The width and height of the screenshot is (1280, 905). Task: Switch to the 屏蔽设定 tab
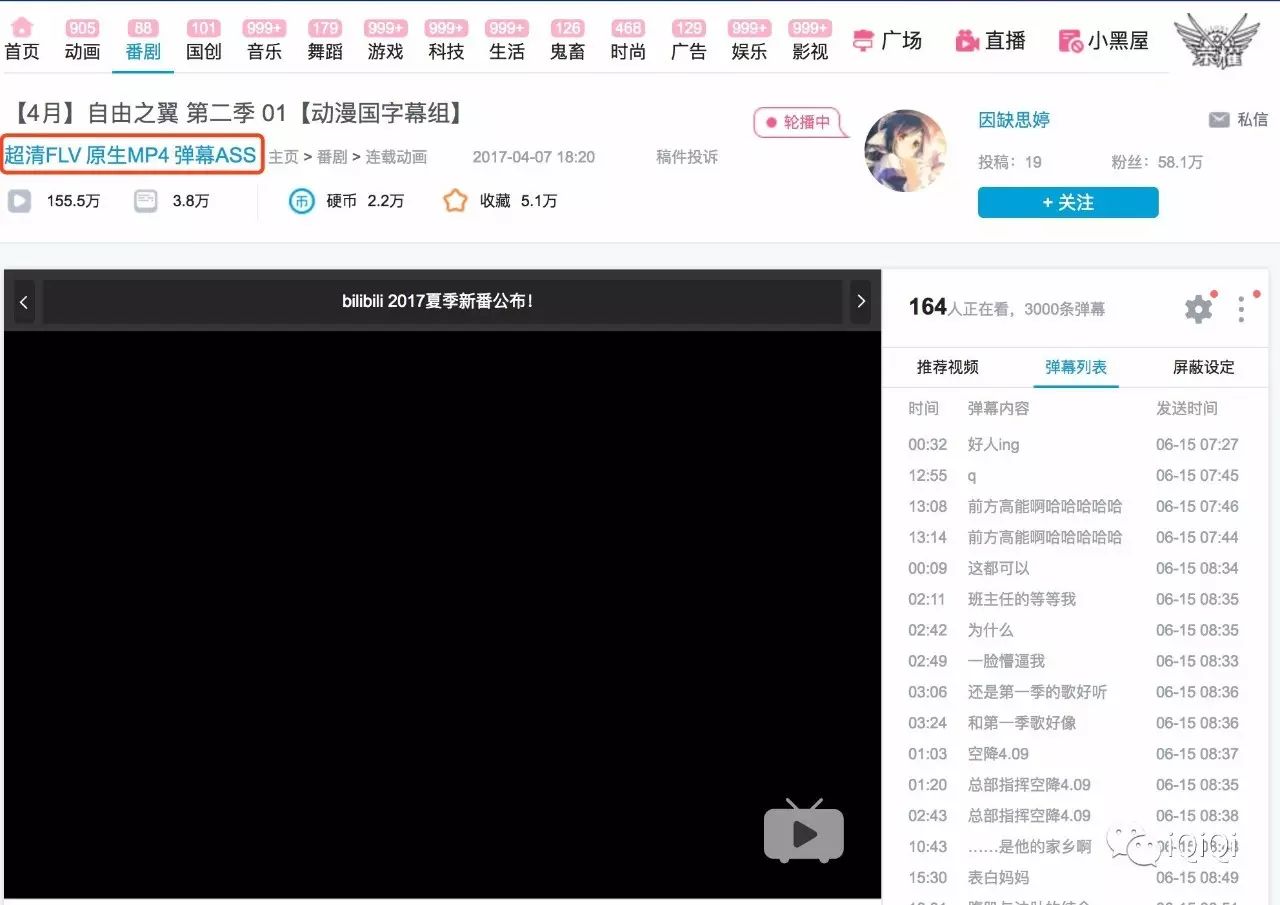tap(1204, 367)
